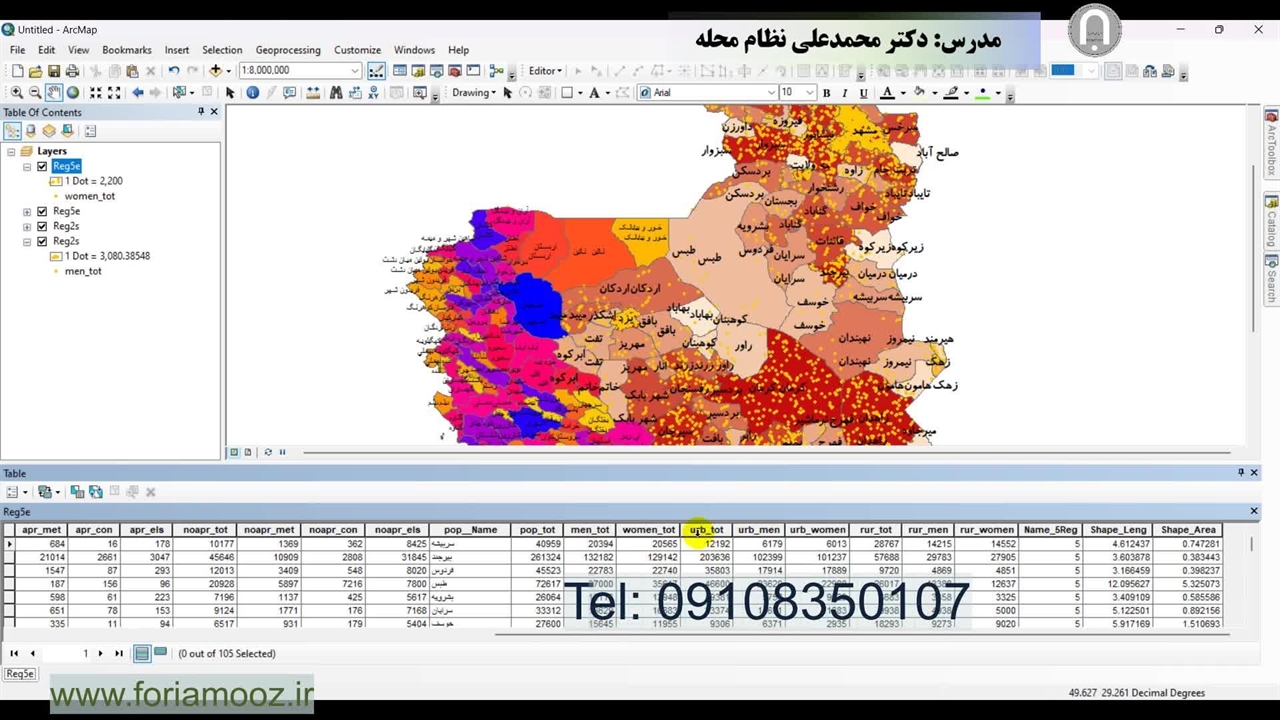Click the Zoom In tool

click(x=17, y=93)
